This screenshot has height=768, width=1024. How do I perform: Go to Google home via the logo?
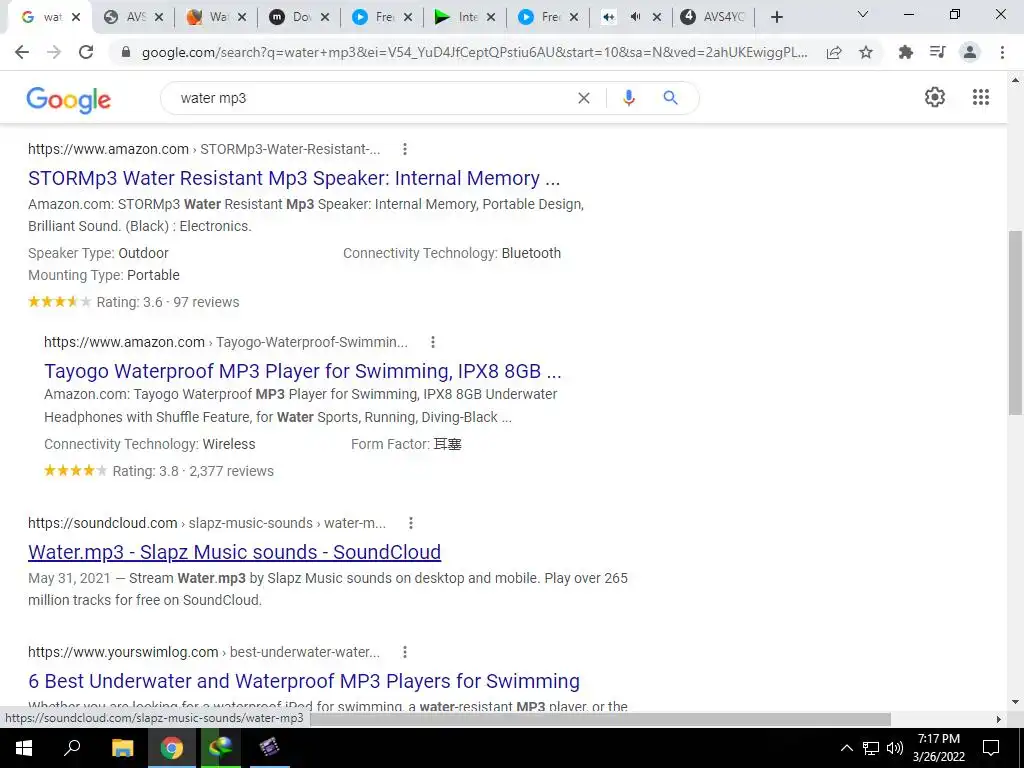point(69,100)
